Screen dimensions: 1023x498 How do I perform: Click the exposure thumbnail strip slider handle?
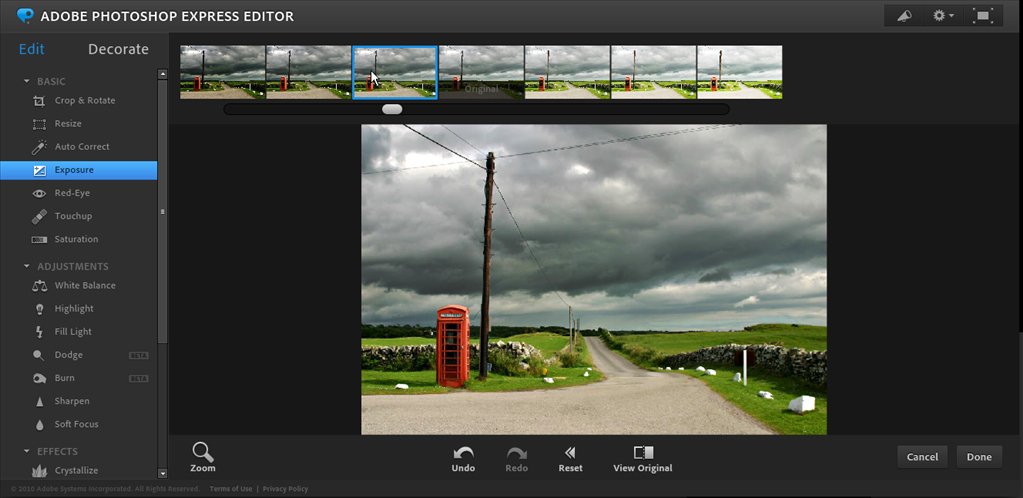pos(392,109)
